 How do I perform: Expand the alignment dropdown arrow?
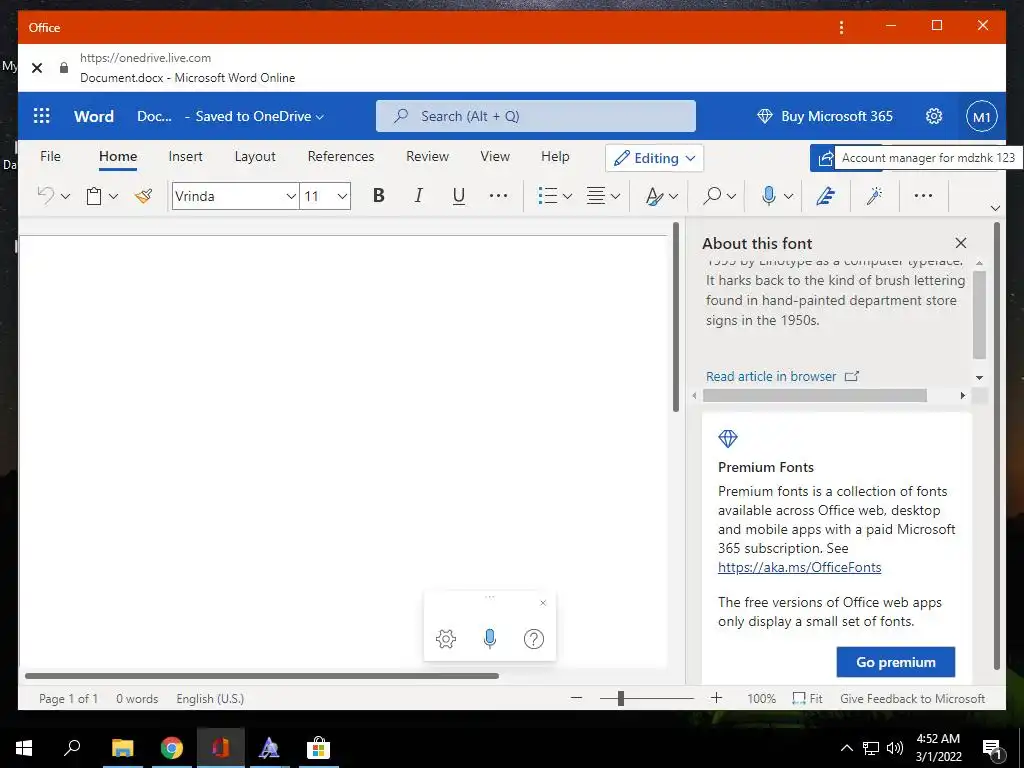click(x=615, y=197)
